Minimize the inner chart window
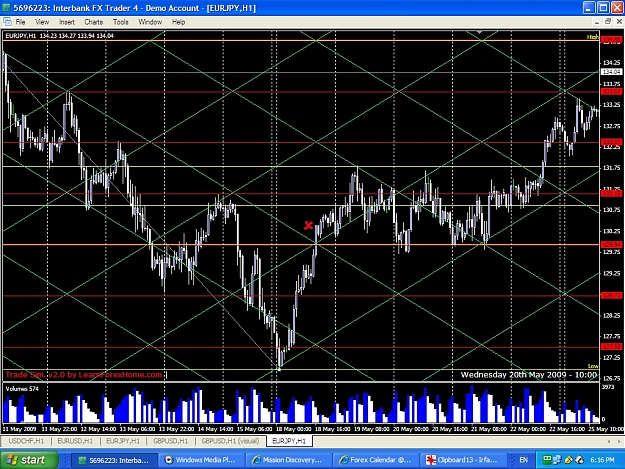 pyautogui.click(x=597, y=22)
